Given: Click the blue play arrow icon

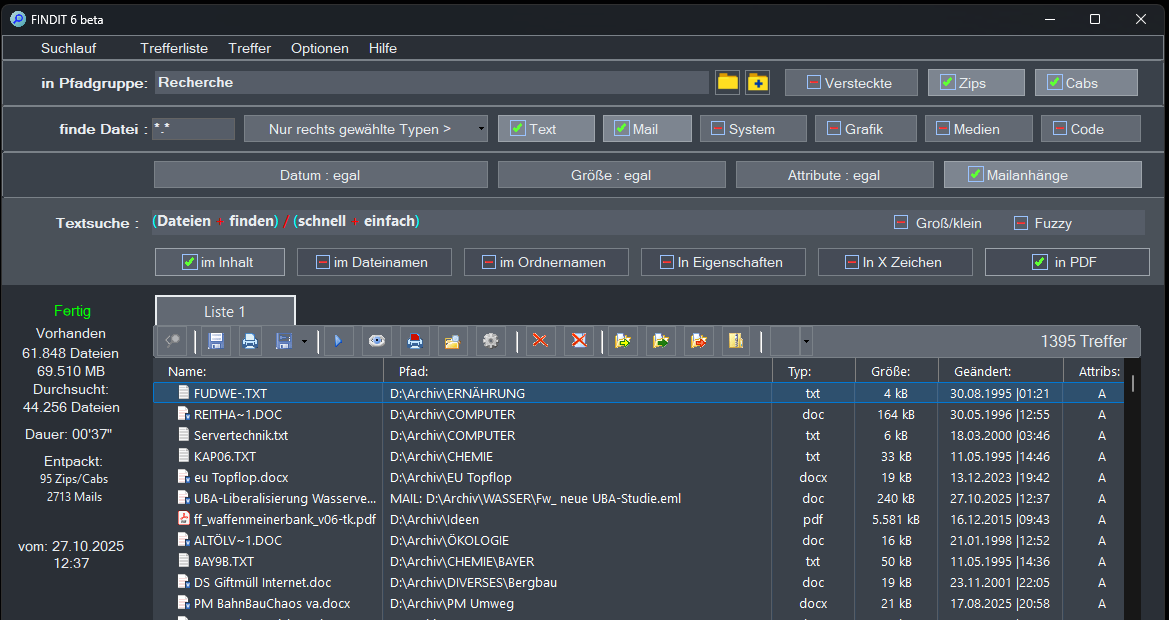Looking at the screenshot, I should [338, 341].
